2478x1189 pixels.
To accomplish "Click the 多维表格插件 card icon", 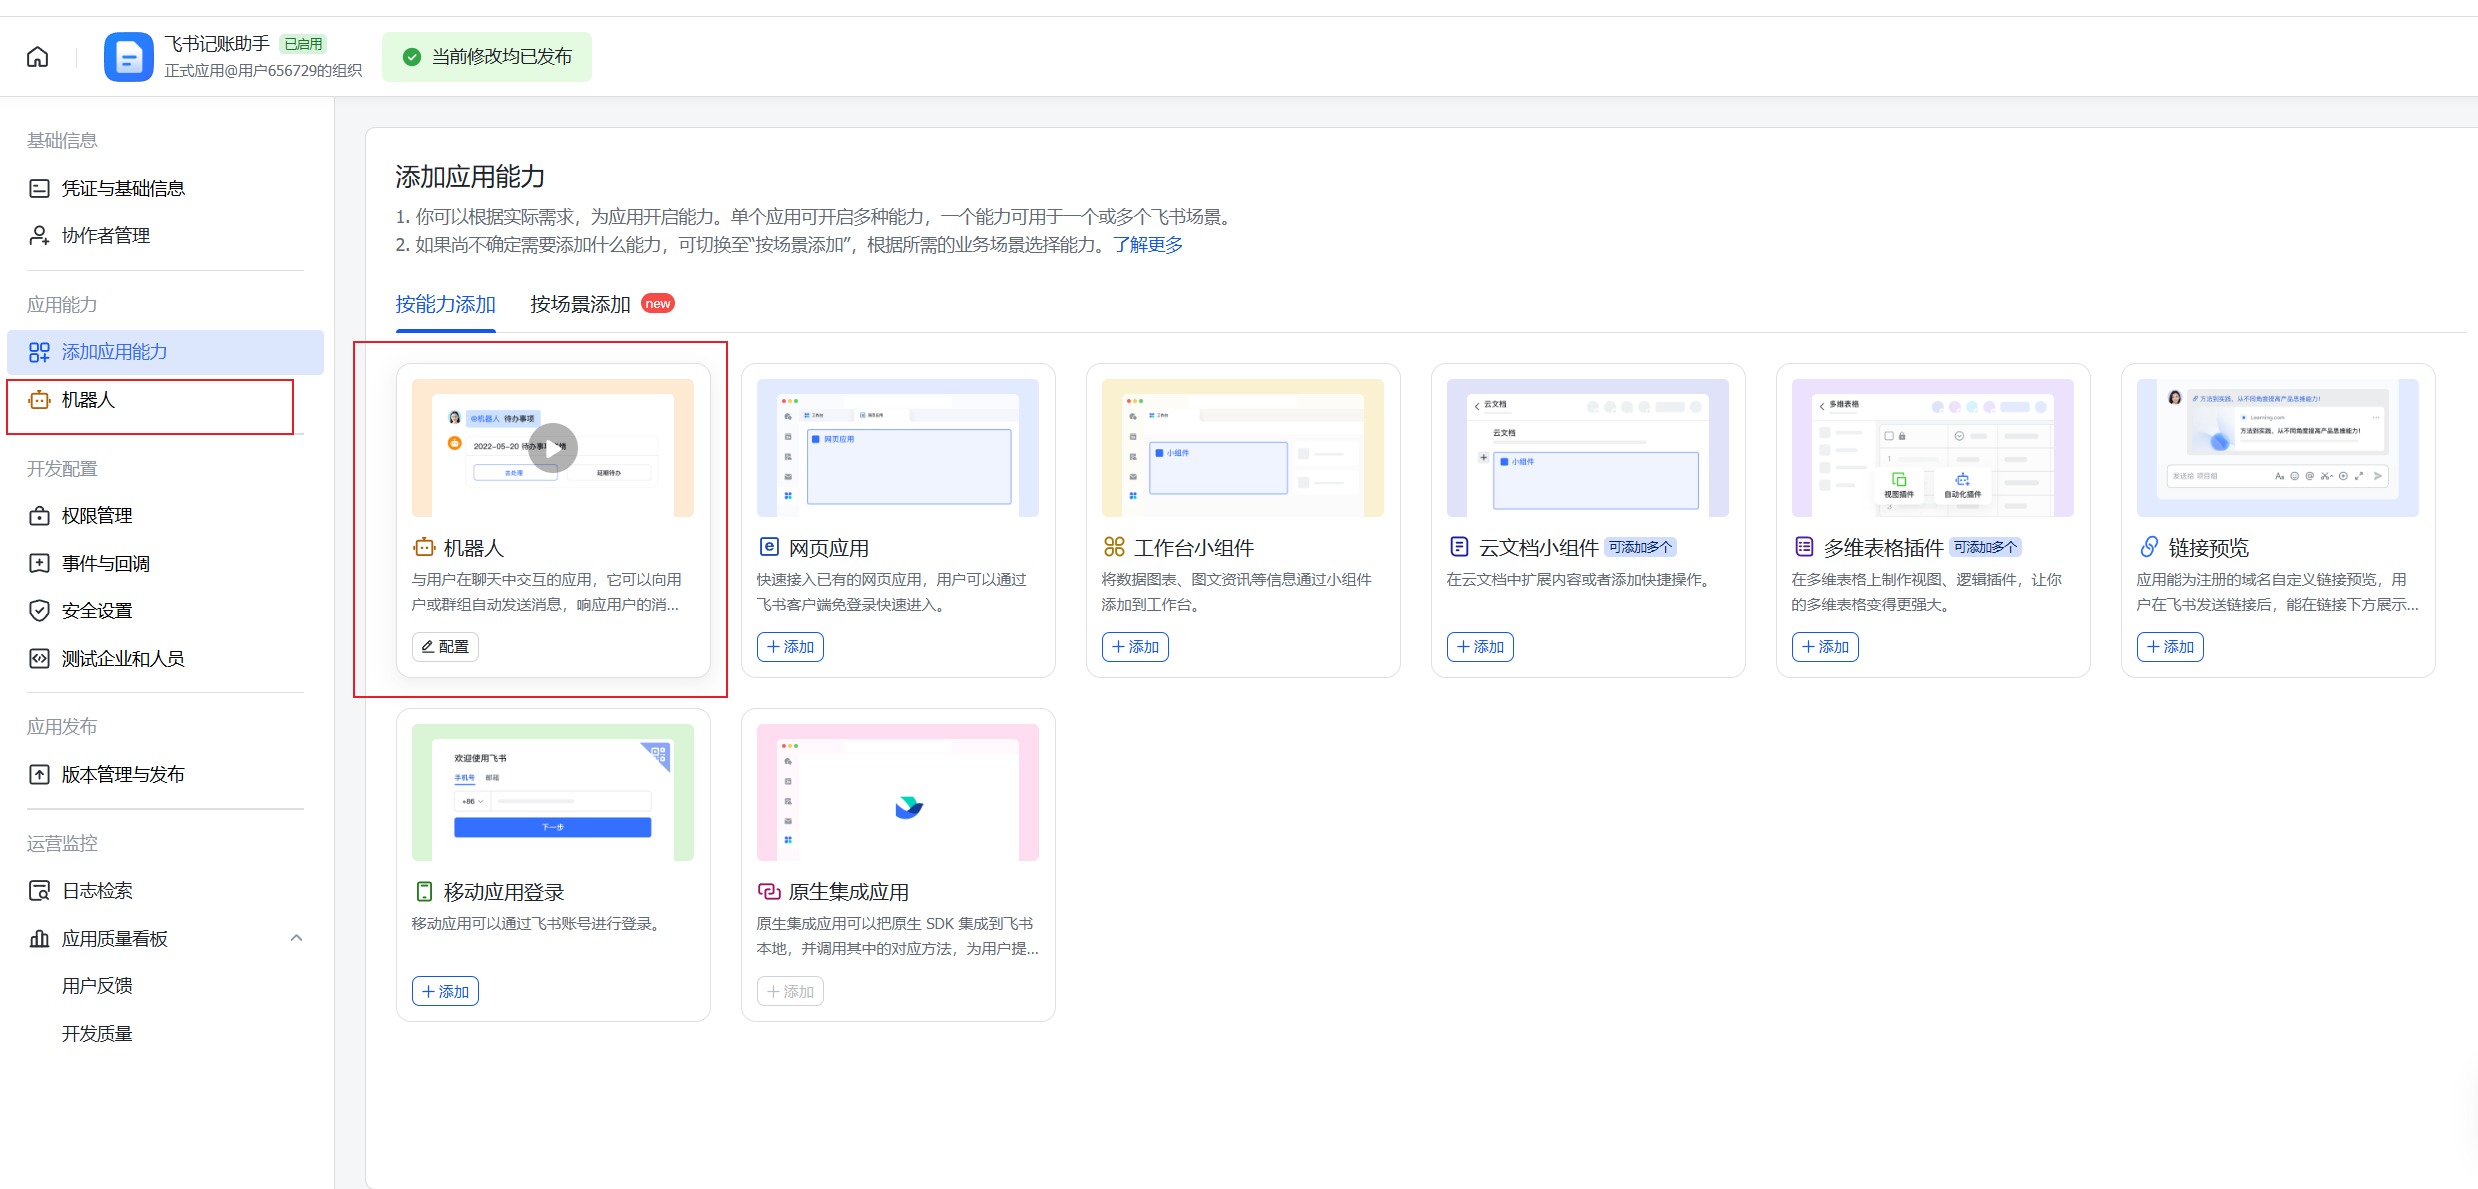I will (x=1804, y=547).
